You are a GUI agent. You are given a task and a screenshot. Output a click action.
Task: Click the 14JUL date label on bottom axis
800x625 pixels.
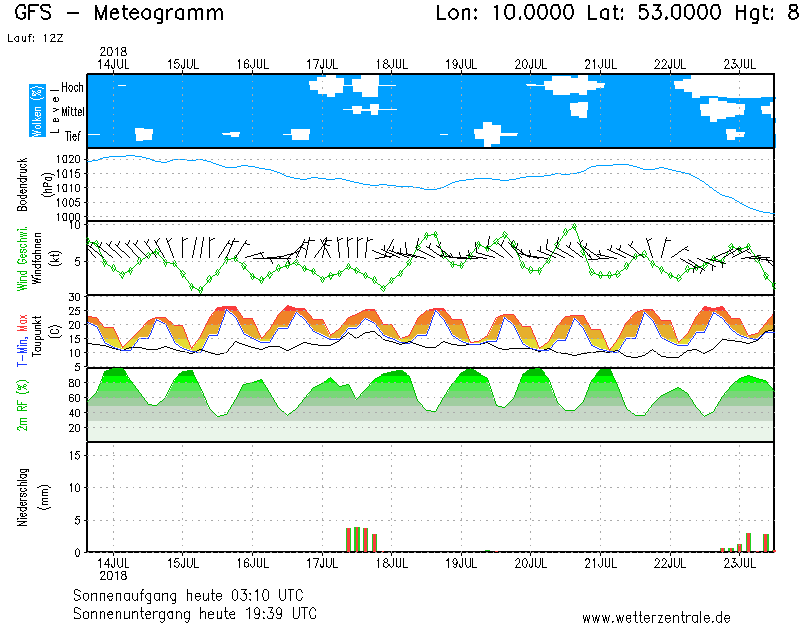click(x=113, y=563)
